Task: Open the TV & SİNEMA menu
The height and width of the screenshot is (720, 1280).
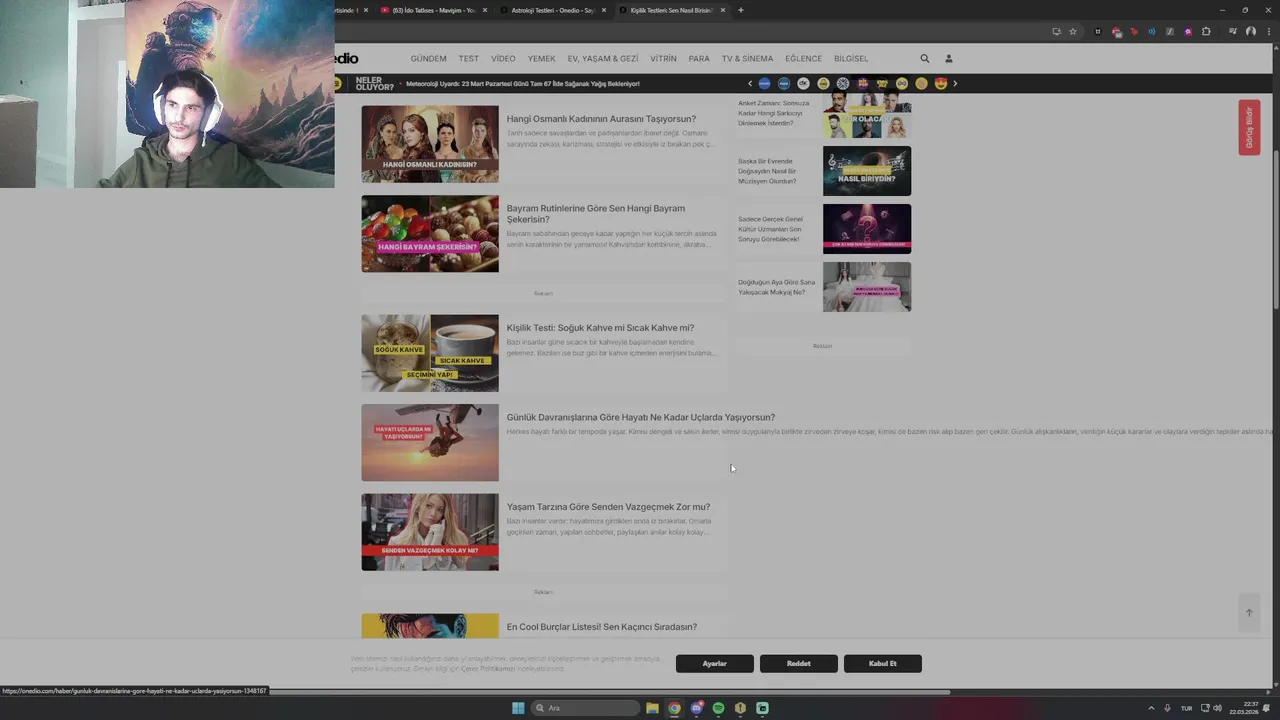Action: pyautogui.click(x=747, y=59)
